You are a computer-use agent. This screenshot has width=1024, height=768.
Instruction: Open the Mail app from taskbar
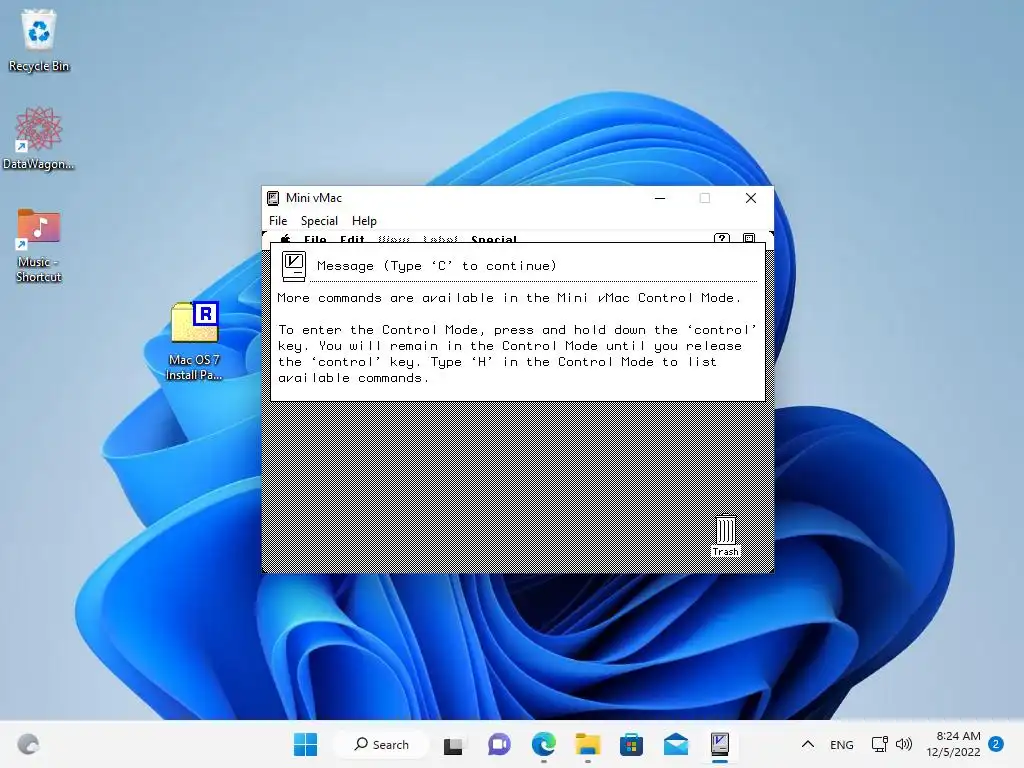[x=676, y=744]
